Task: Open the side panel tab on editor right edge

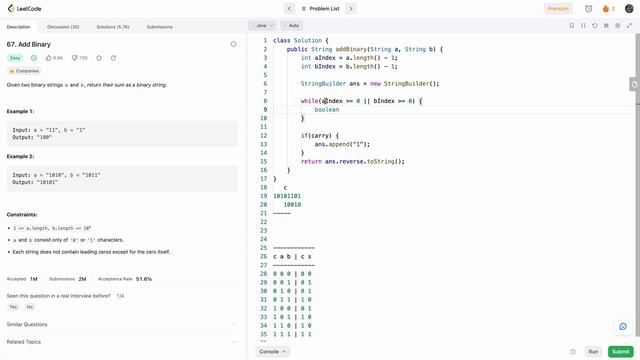Action: pos(634,84)
